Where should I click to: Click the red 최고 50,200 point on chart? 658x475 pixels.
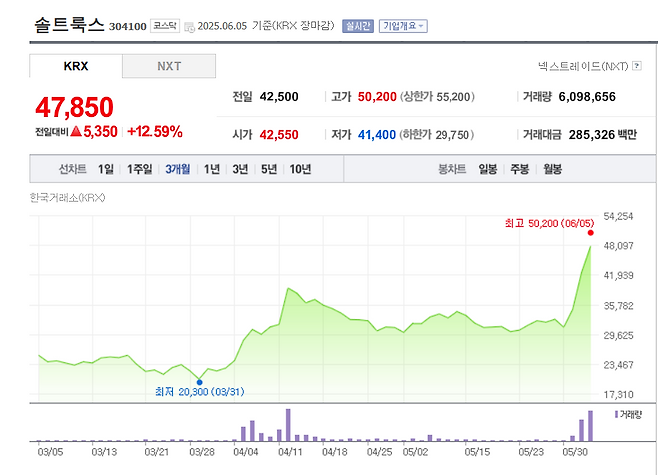pos(590,234)
